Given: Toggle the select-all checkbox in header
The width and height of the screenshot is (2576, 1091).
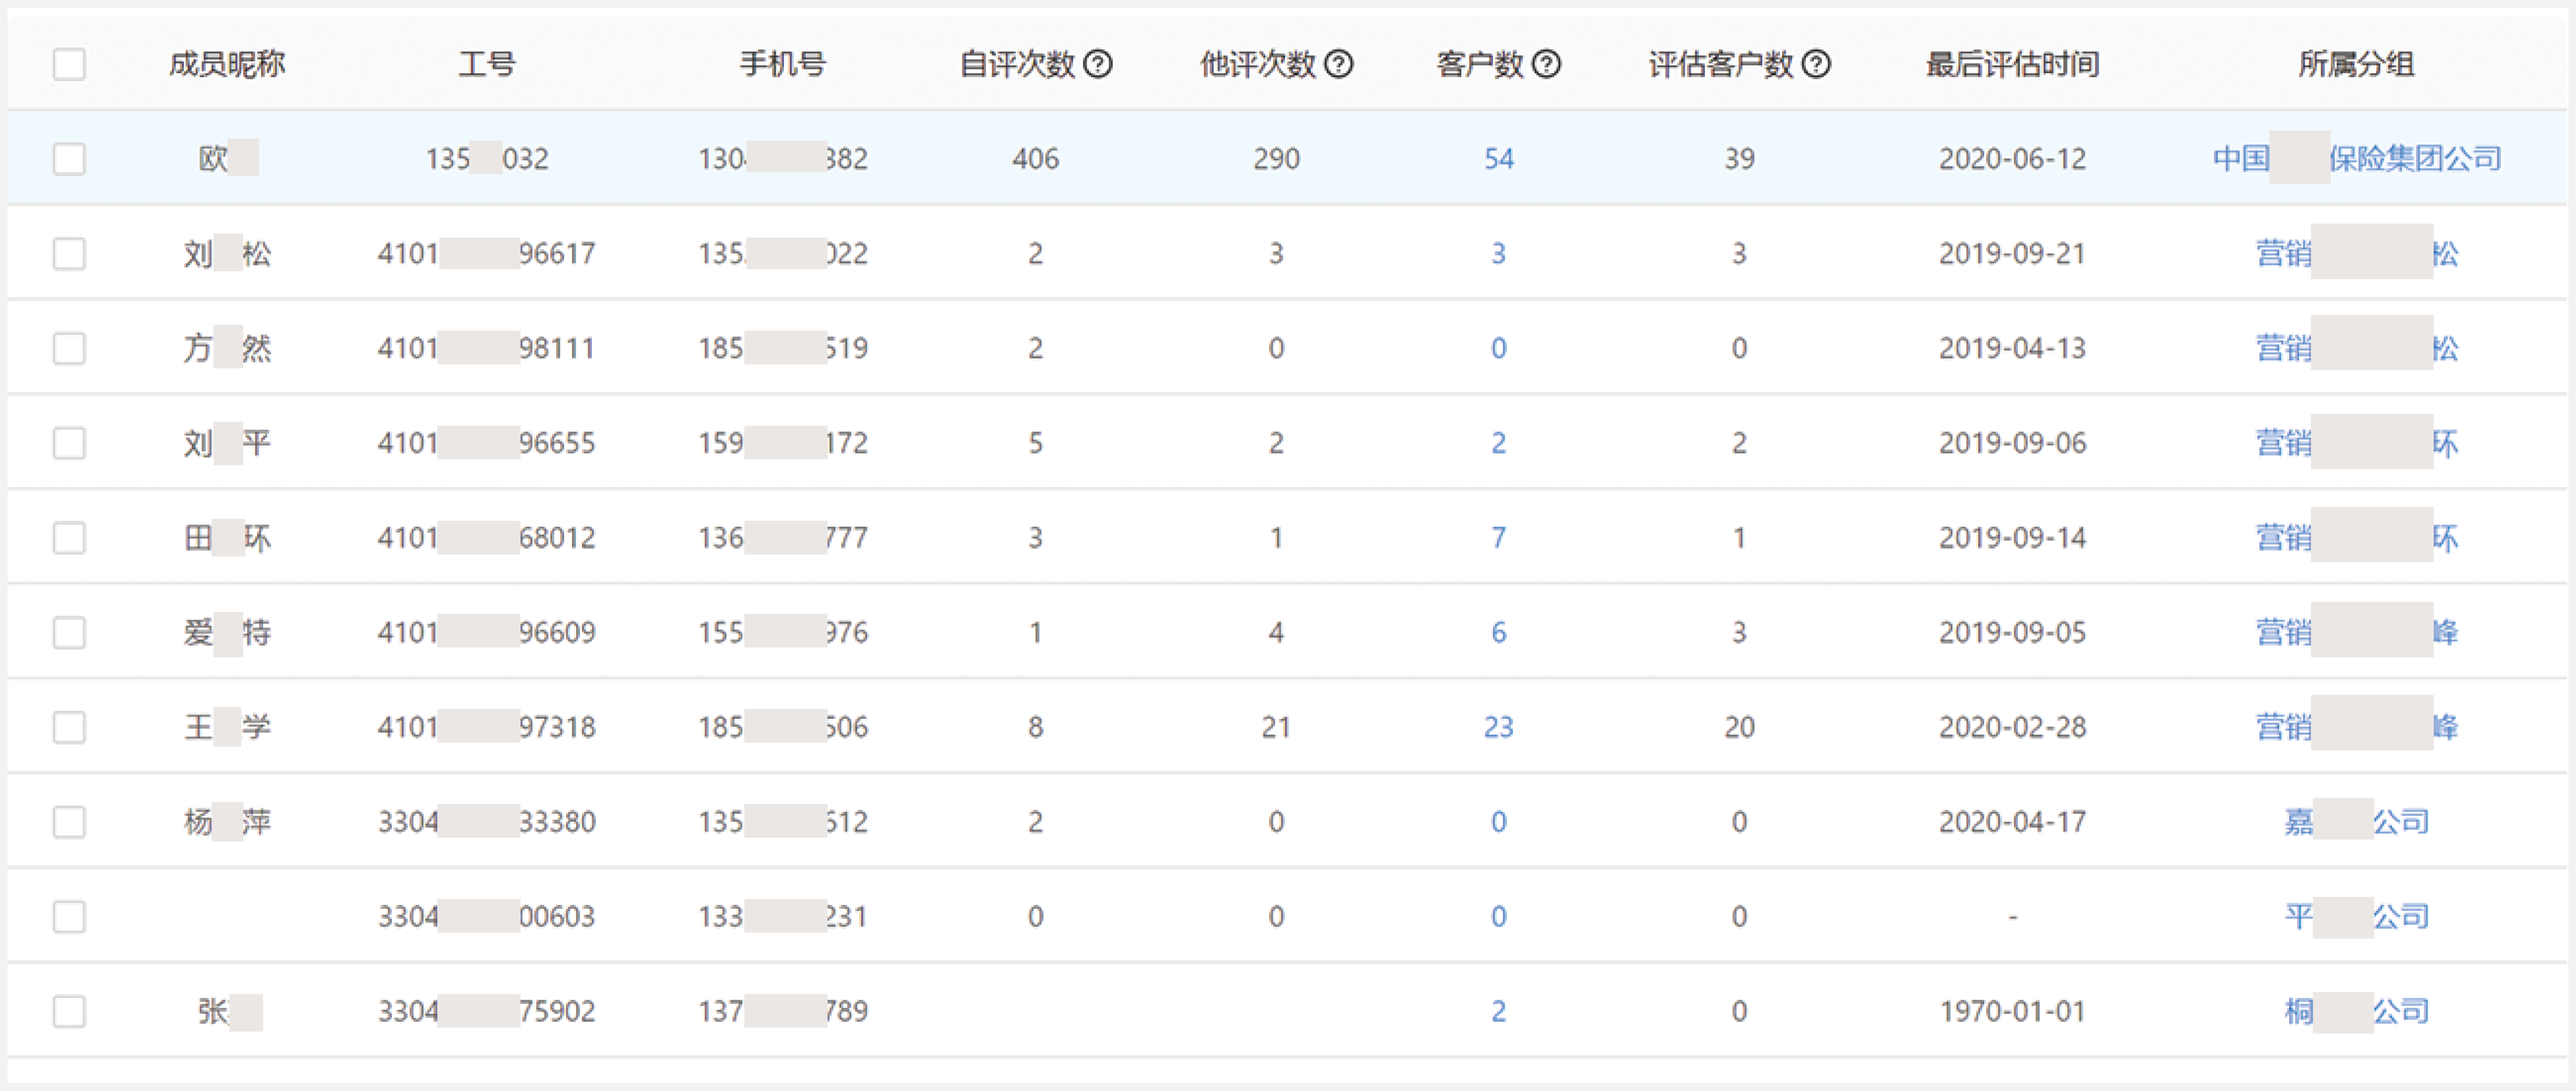Looking at the screenshot, I should click(x=69, y=64).
